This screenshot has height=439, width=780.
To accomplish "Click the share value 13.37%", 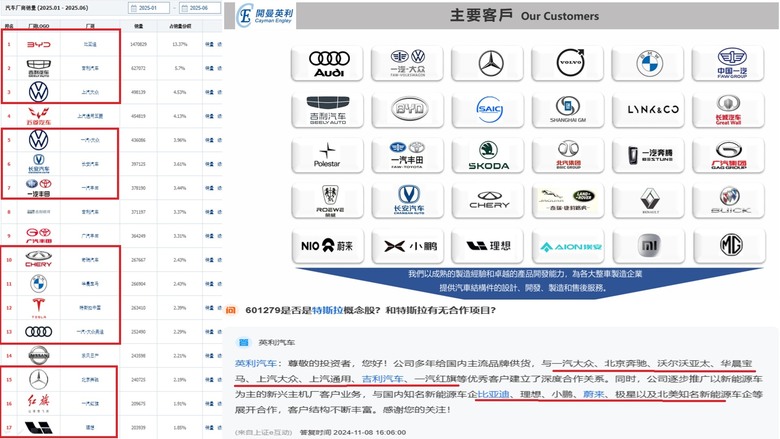I will click(x=180, y=44).
